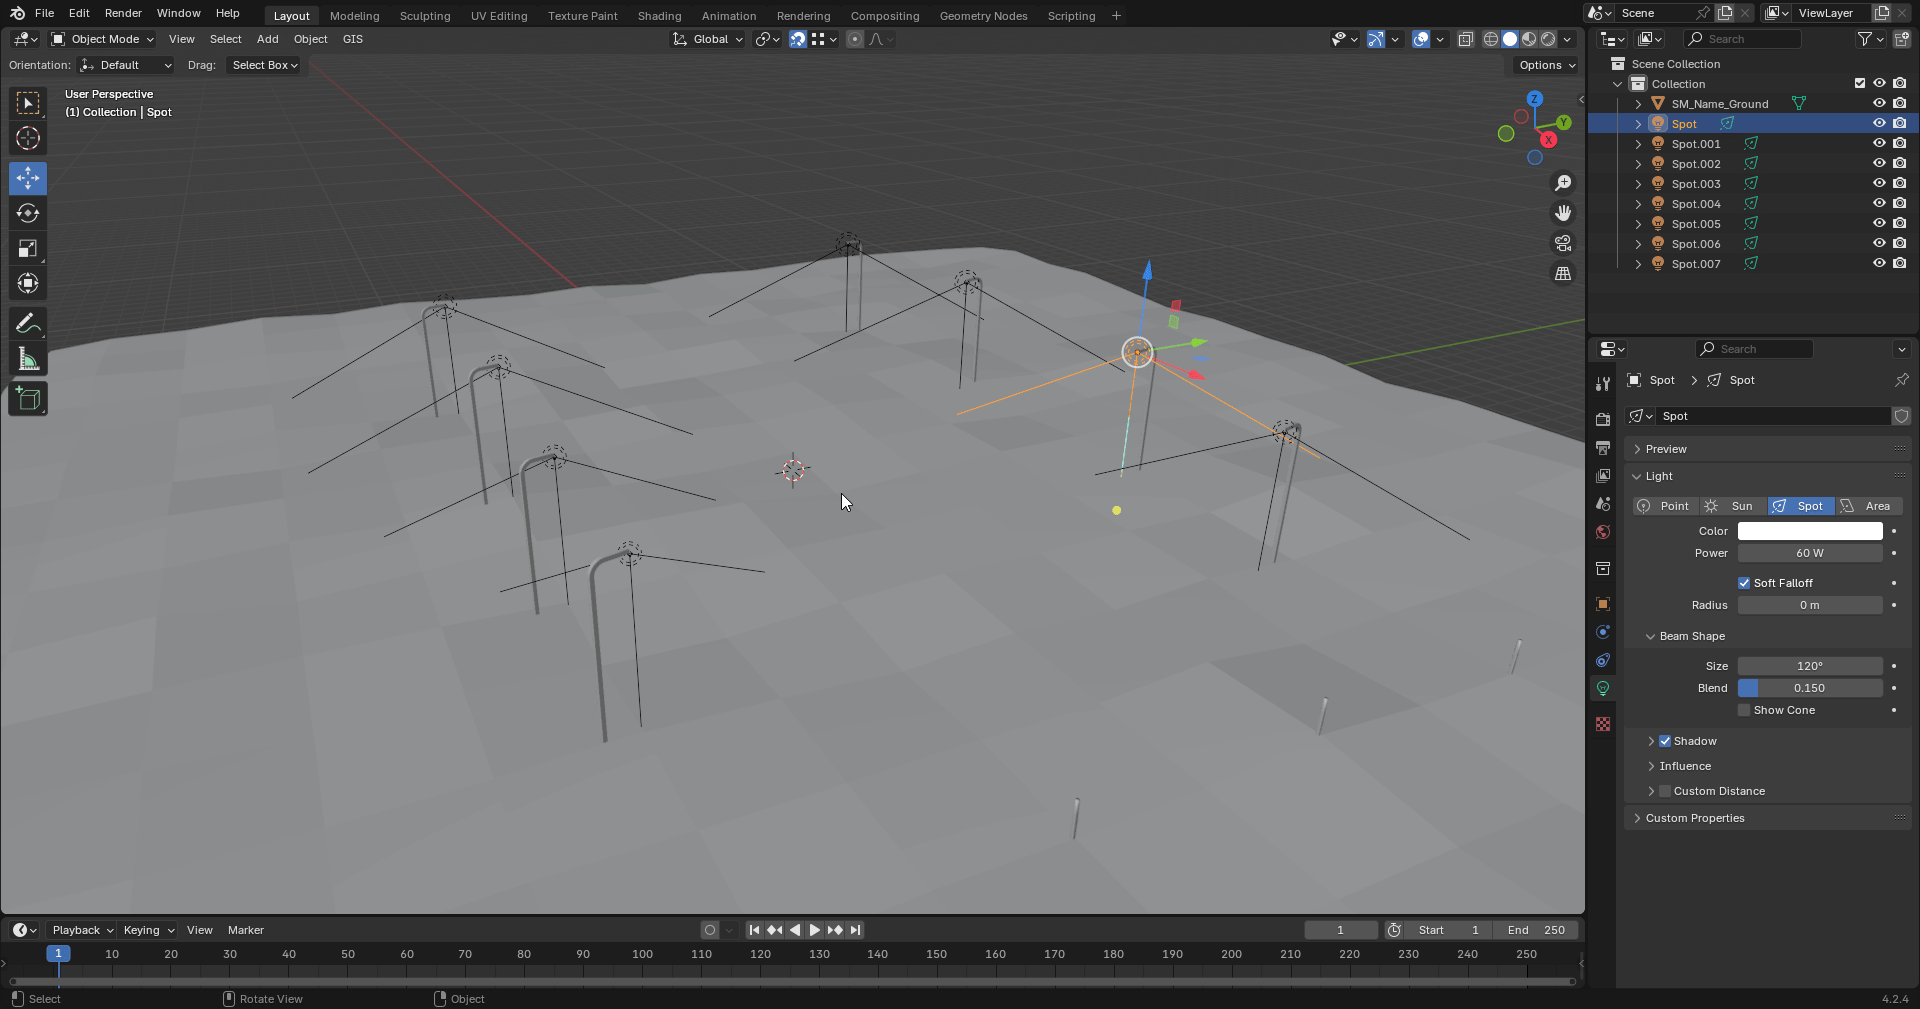This screenshot has width=1920, height=1009.
Task: Disable Spot.005 in renders via camera icon
Action: (1899, 223)
